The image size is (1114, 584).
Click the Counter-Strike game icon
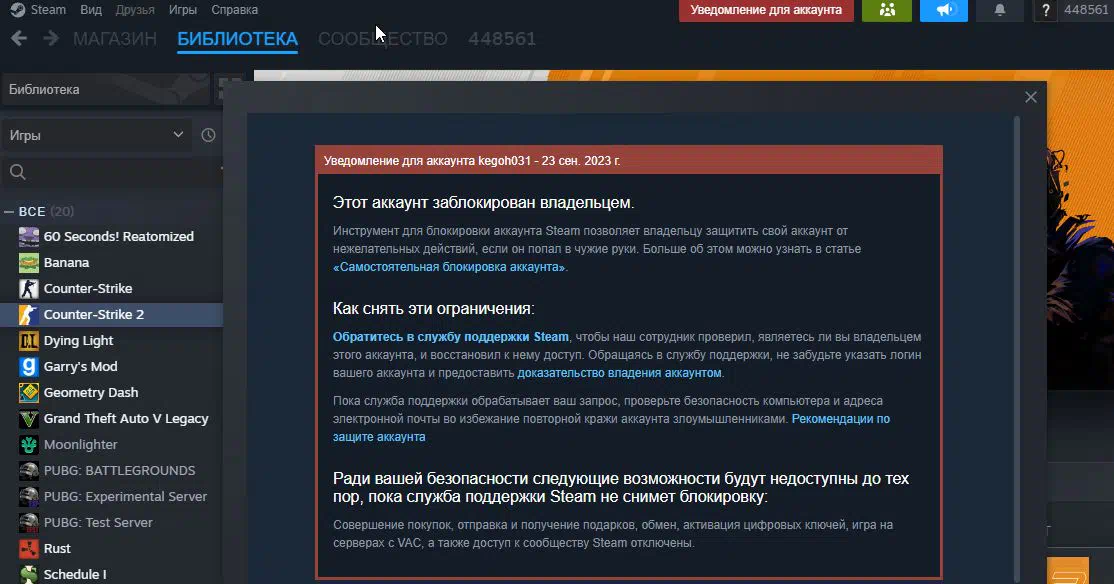click(x=28, y=288)
